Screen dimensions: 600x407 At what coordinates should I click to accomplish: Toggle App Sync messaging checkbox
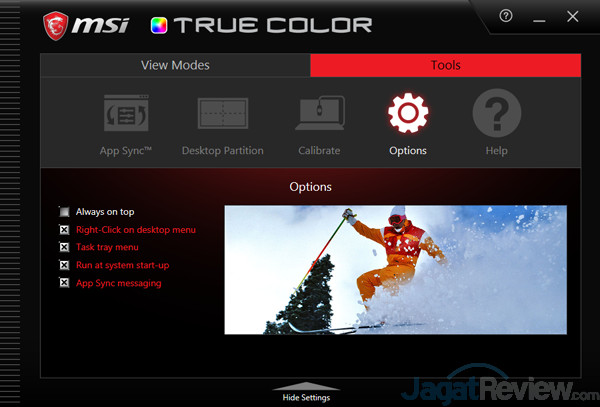[x=64, y=283]
